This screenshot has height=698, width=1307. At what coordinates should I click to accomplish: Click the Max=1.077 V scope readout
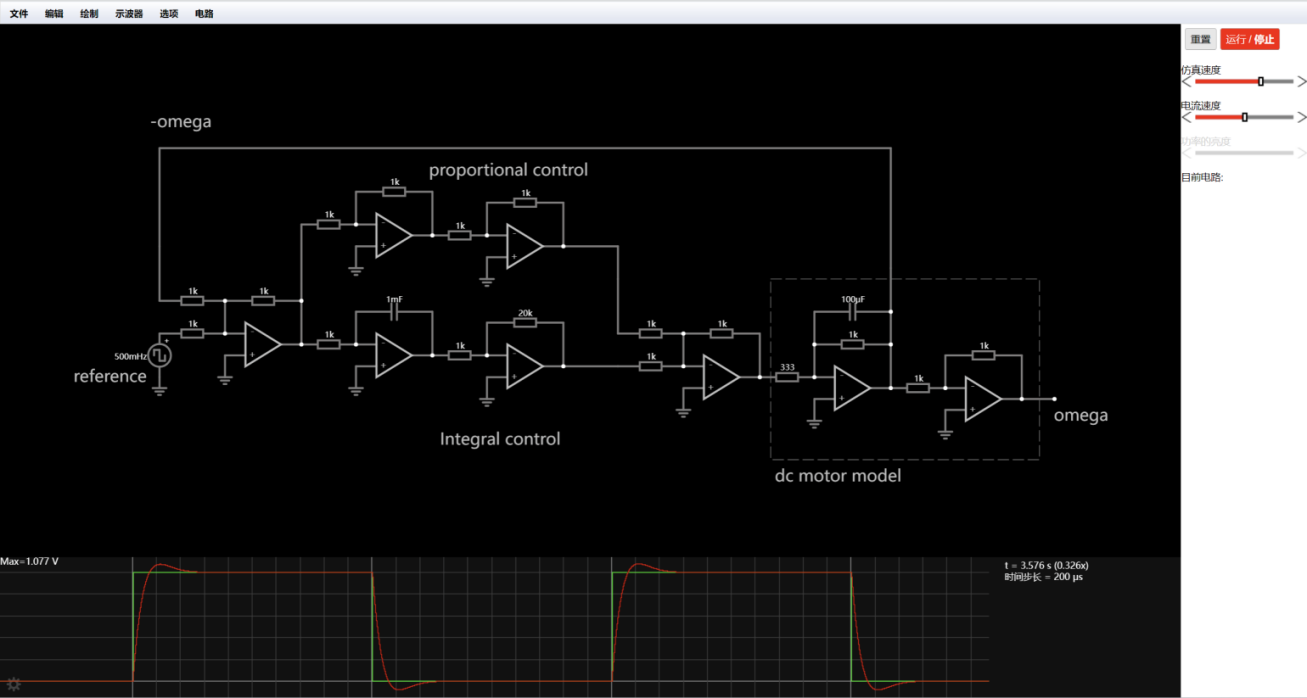tap(29, 562)
